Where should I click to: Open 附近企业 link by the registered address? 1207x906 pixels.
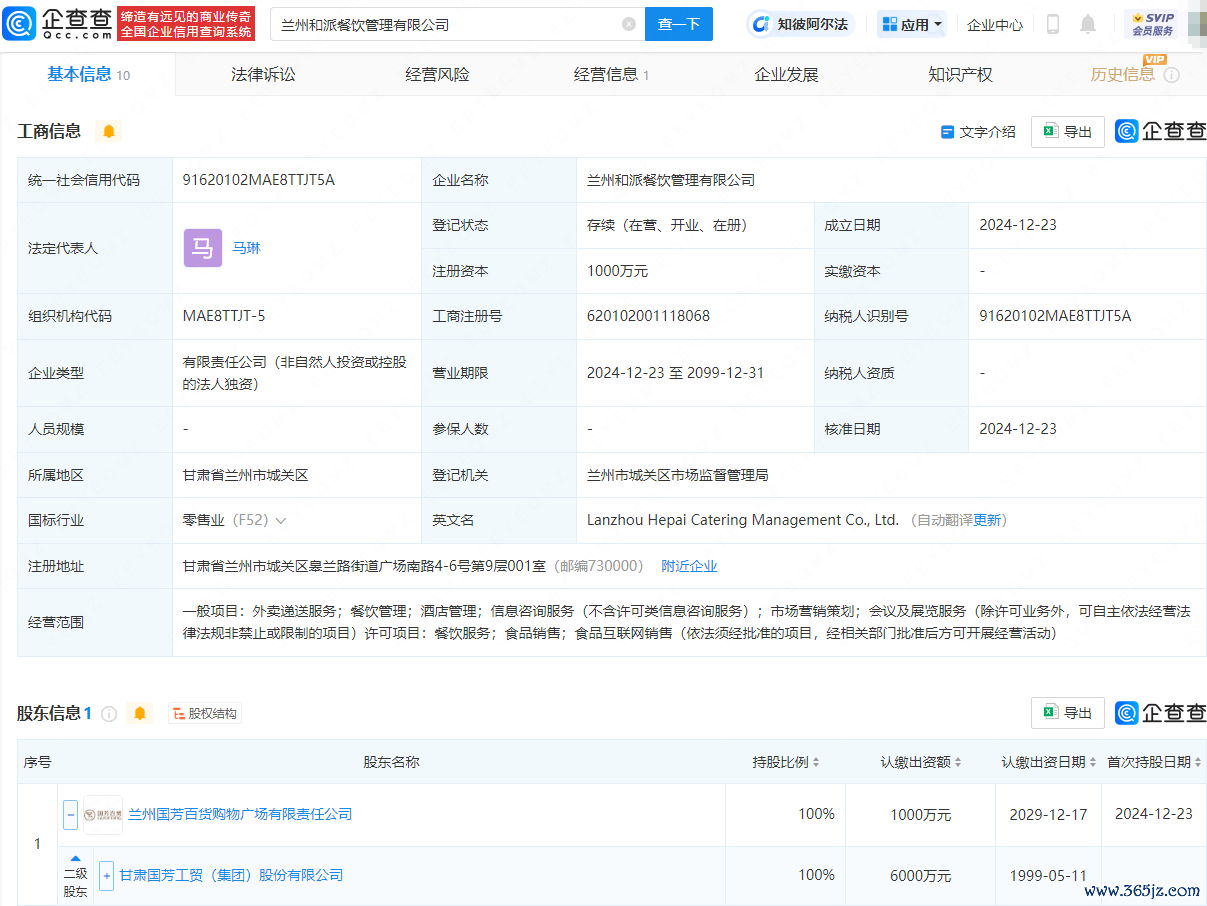tap(689, 566)
